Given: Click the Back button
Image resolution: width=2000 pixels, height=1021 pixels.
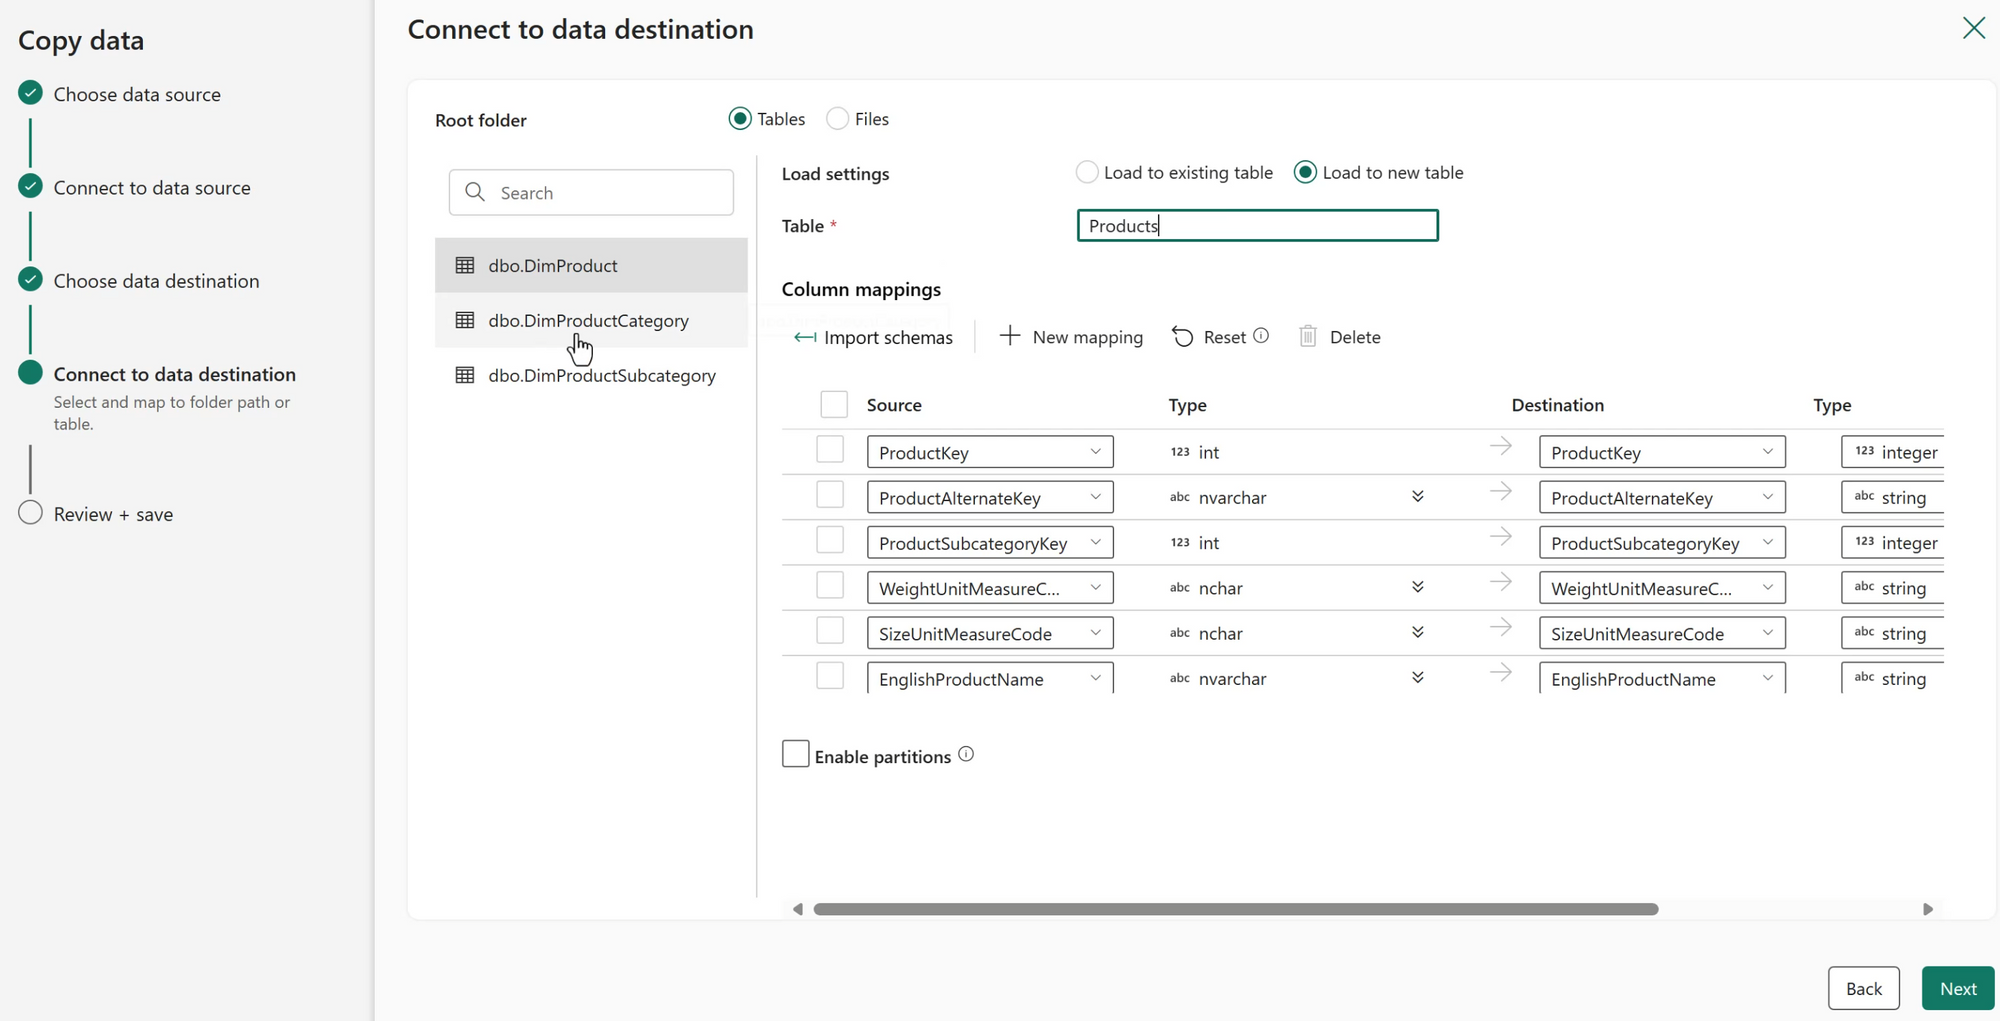Looking at the screenshot, I should [x=1863, y=988].
